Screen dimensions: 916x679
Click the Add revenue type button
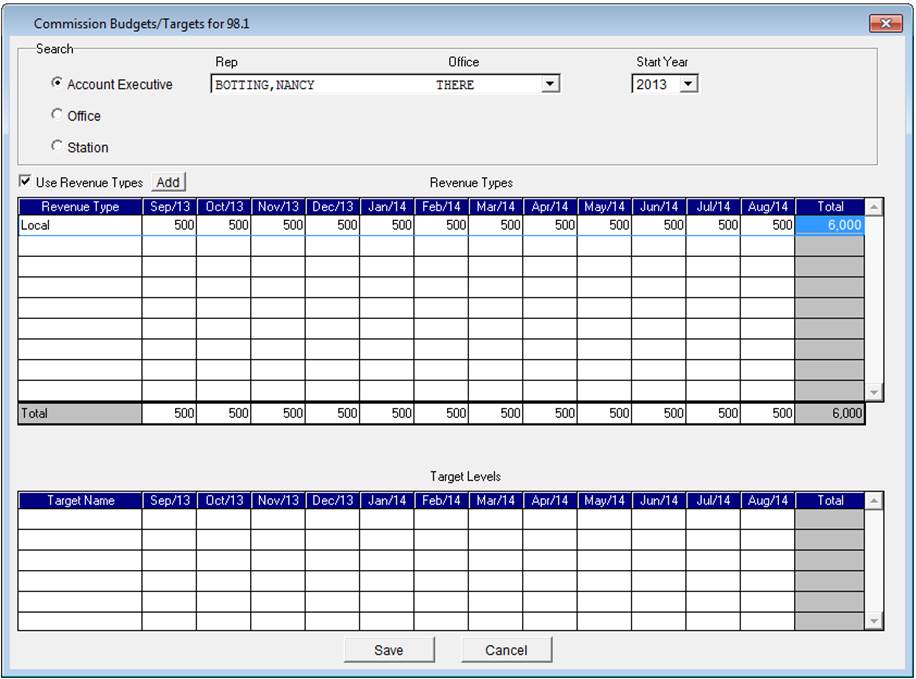168,182
